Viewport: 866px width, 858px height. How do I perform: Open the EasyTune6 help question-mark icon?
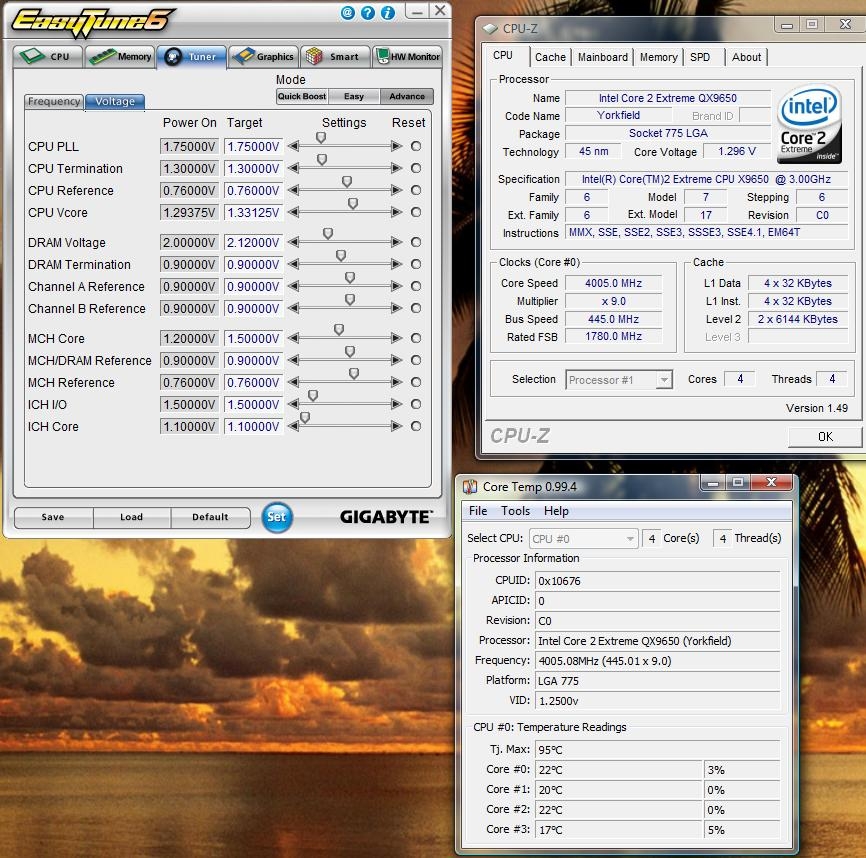click(x=368, y=13)
